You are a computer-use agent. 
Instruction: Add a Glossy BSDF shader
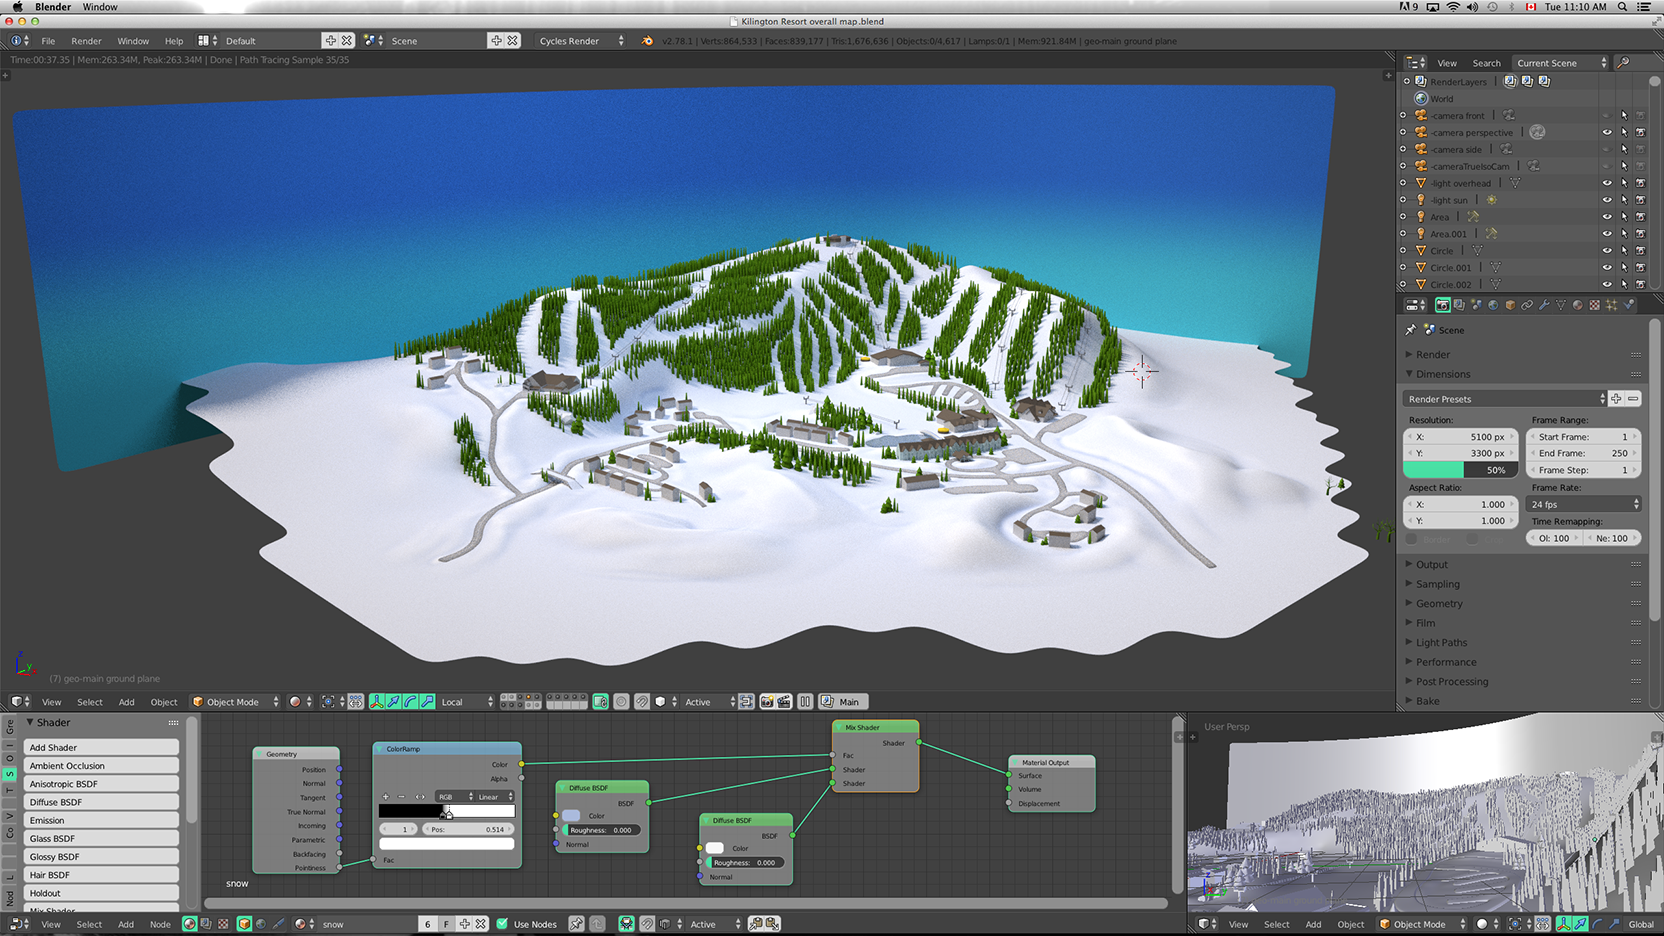100,857
